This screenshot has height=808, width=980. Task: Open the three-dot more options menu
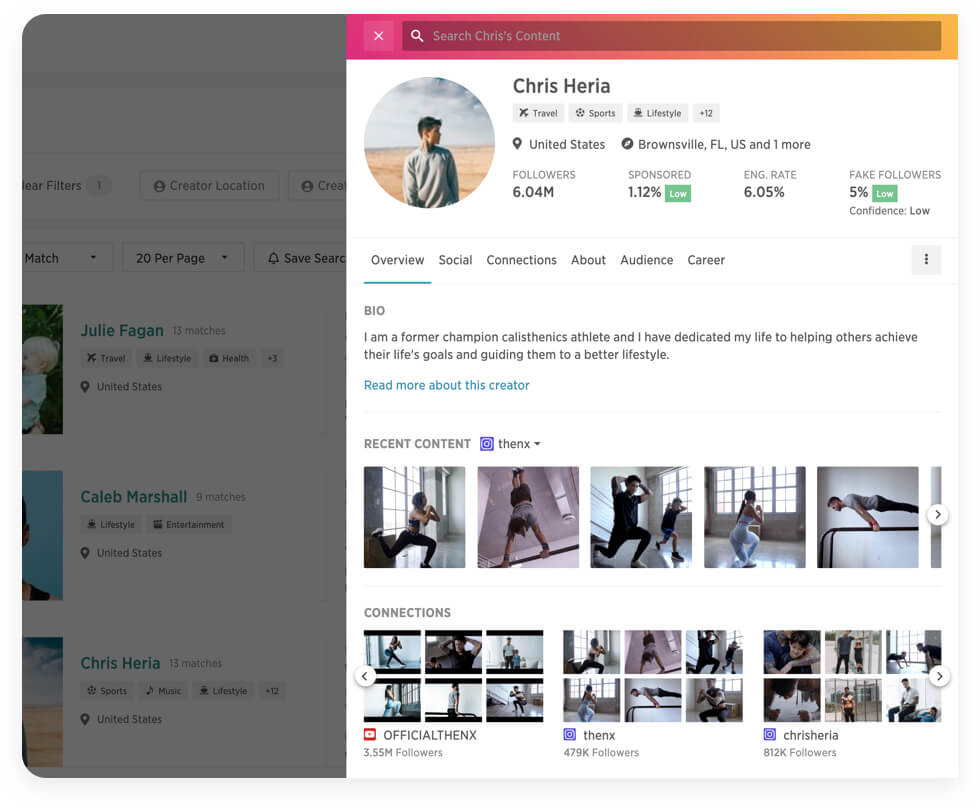(926, 259)
